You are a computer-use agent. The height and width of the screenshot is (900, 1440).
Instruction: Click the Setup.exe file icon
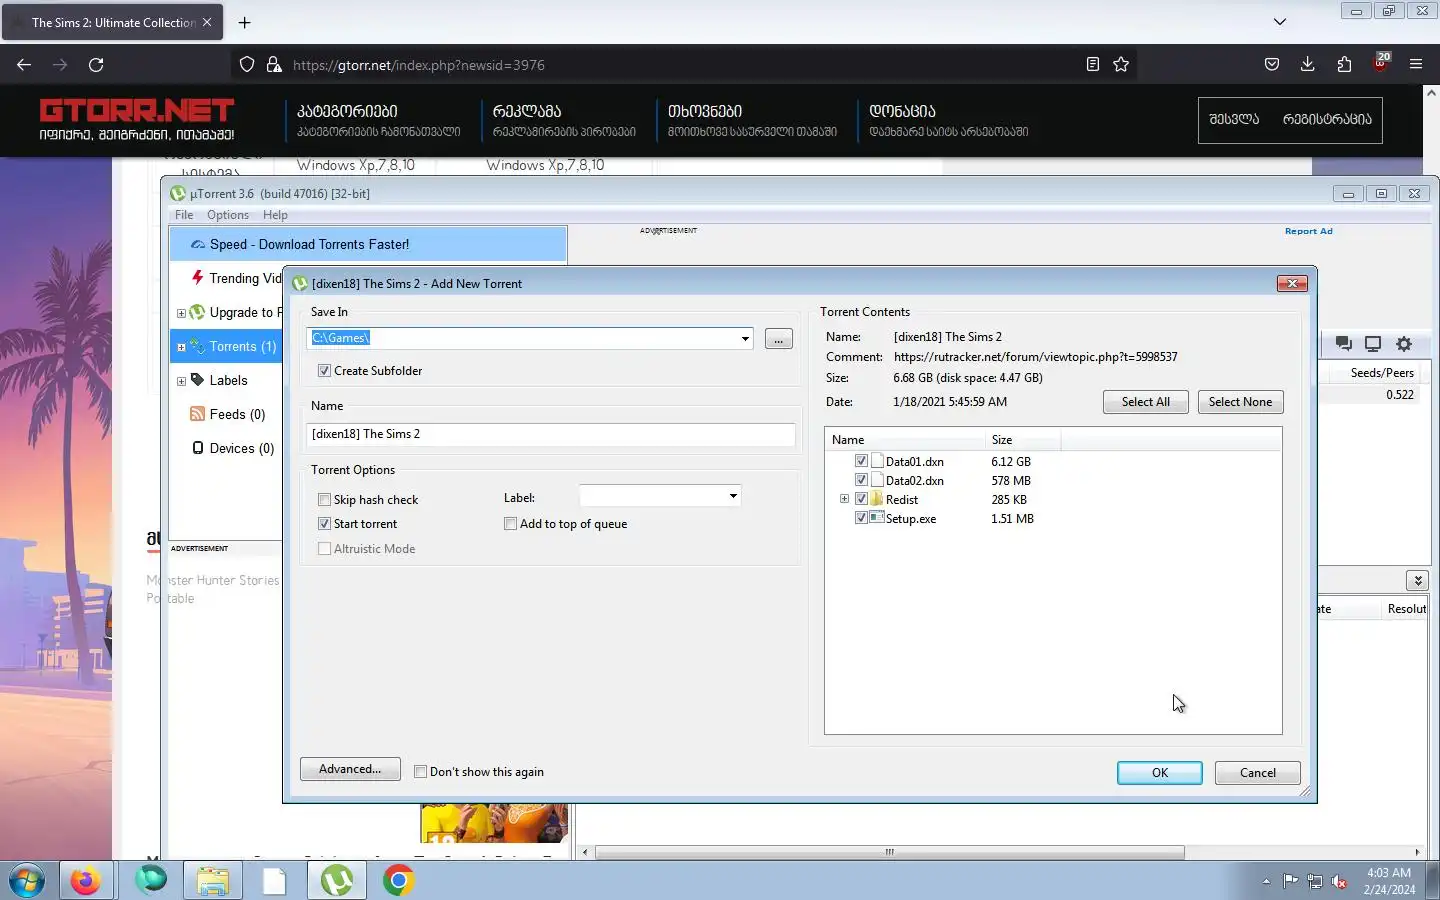877,518
